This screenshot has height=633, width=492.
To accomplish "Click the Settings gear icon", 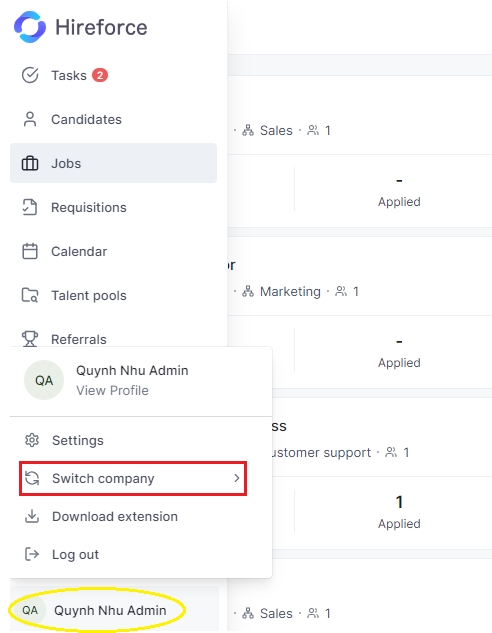I will pos(32,440).
